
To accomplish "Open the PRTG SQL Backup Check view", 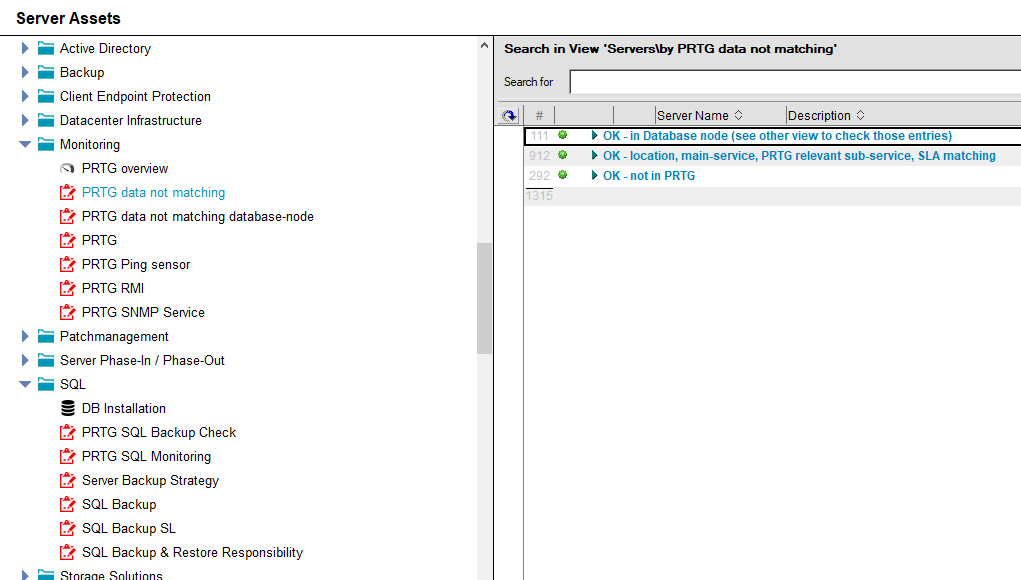I will [x=159, y=432].
